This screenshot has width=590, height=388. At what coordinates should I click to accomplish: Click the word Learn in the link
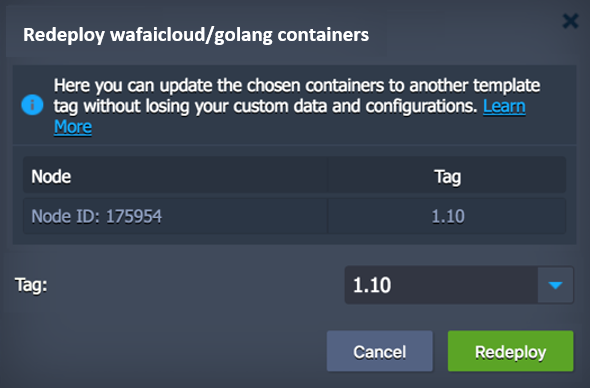click(x=504, y=106)
